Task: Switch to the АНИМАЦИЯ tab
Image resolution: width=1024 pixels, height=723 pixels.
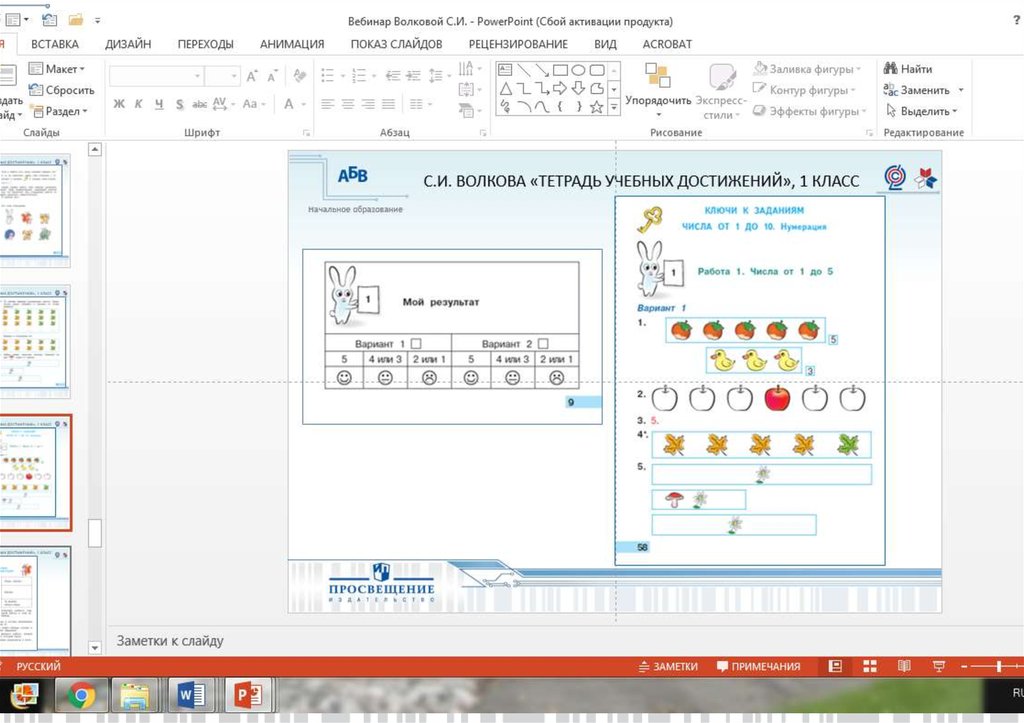Action: [x=292, y=44]
